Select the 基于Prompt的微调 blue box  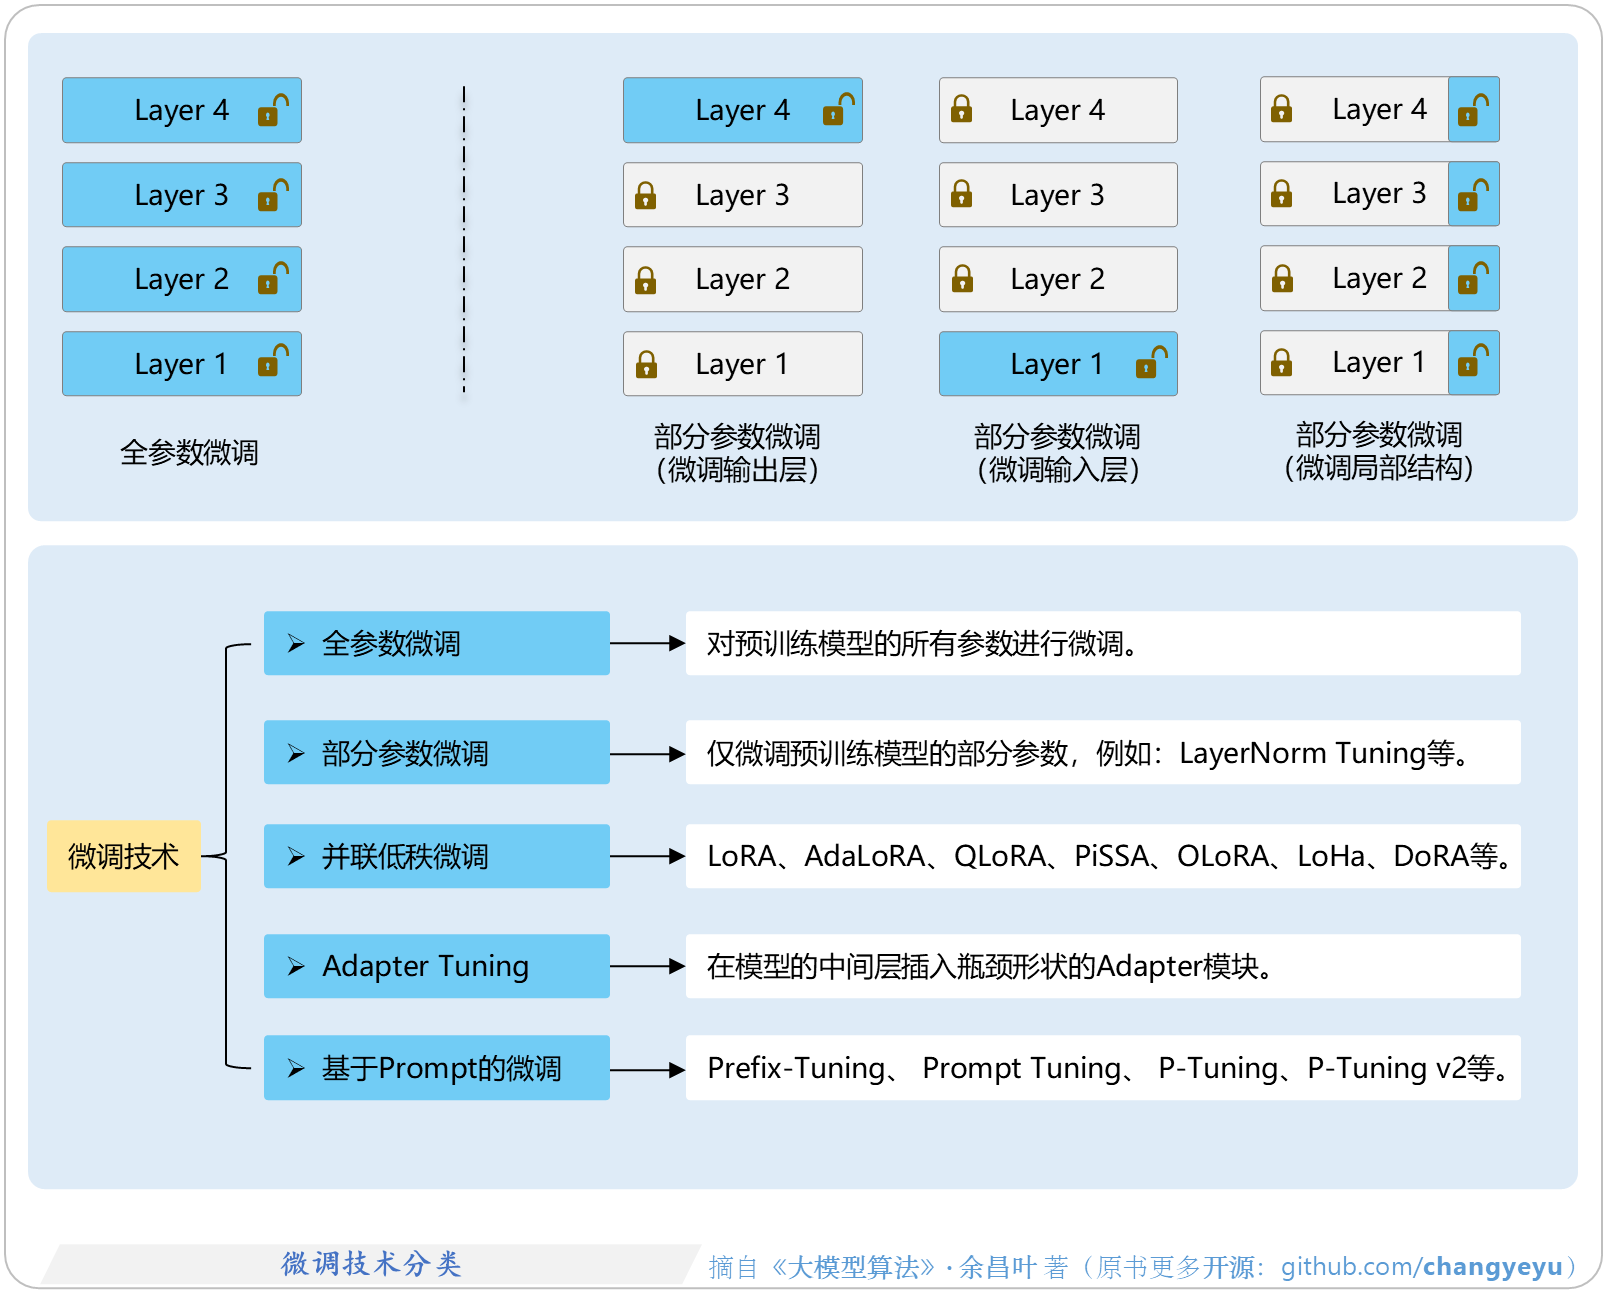click(x=436, y=1068)
